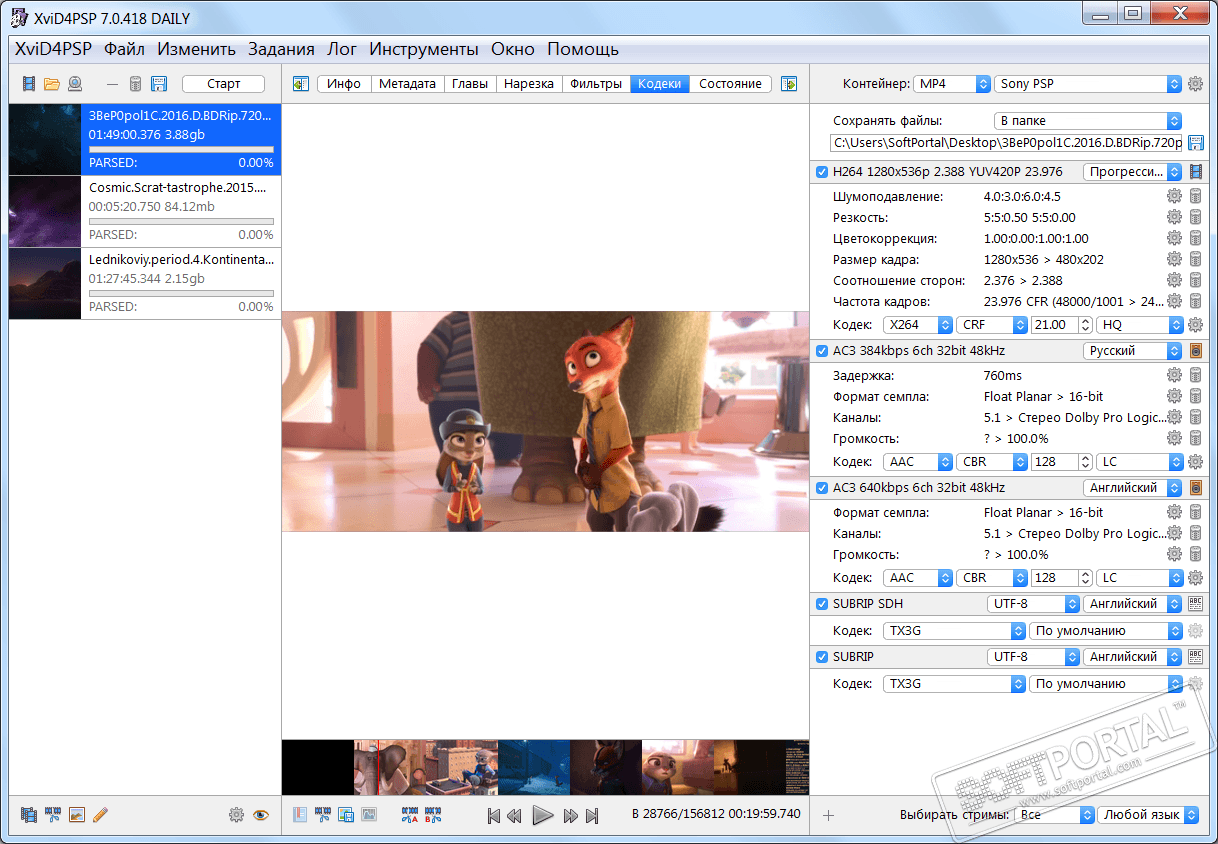The height and width of the screenshot is (844, 1218).
Task: Skip to the end of video
Action: [x=592, y=816]
